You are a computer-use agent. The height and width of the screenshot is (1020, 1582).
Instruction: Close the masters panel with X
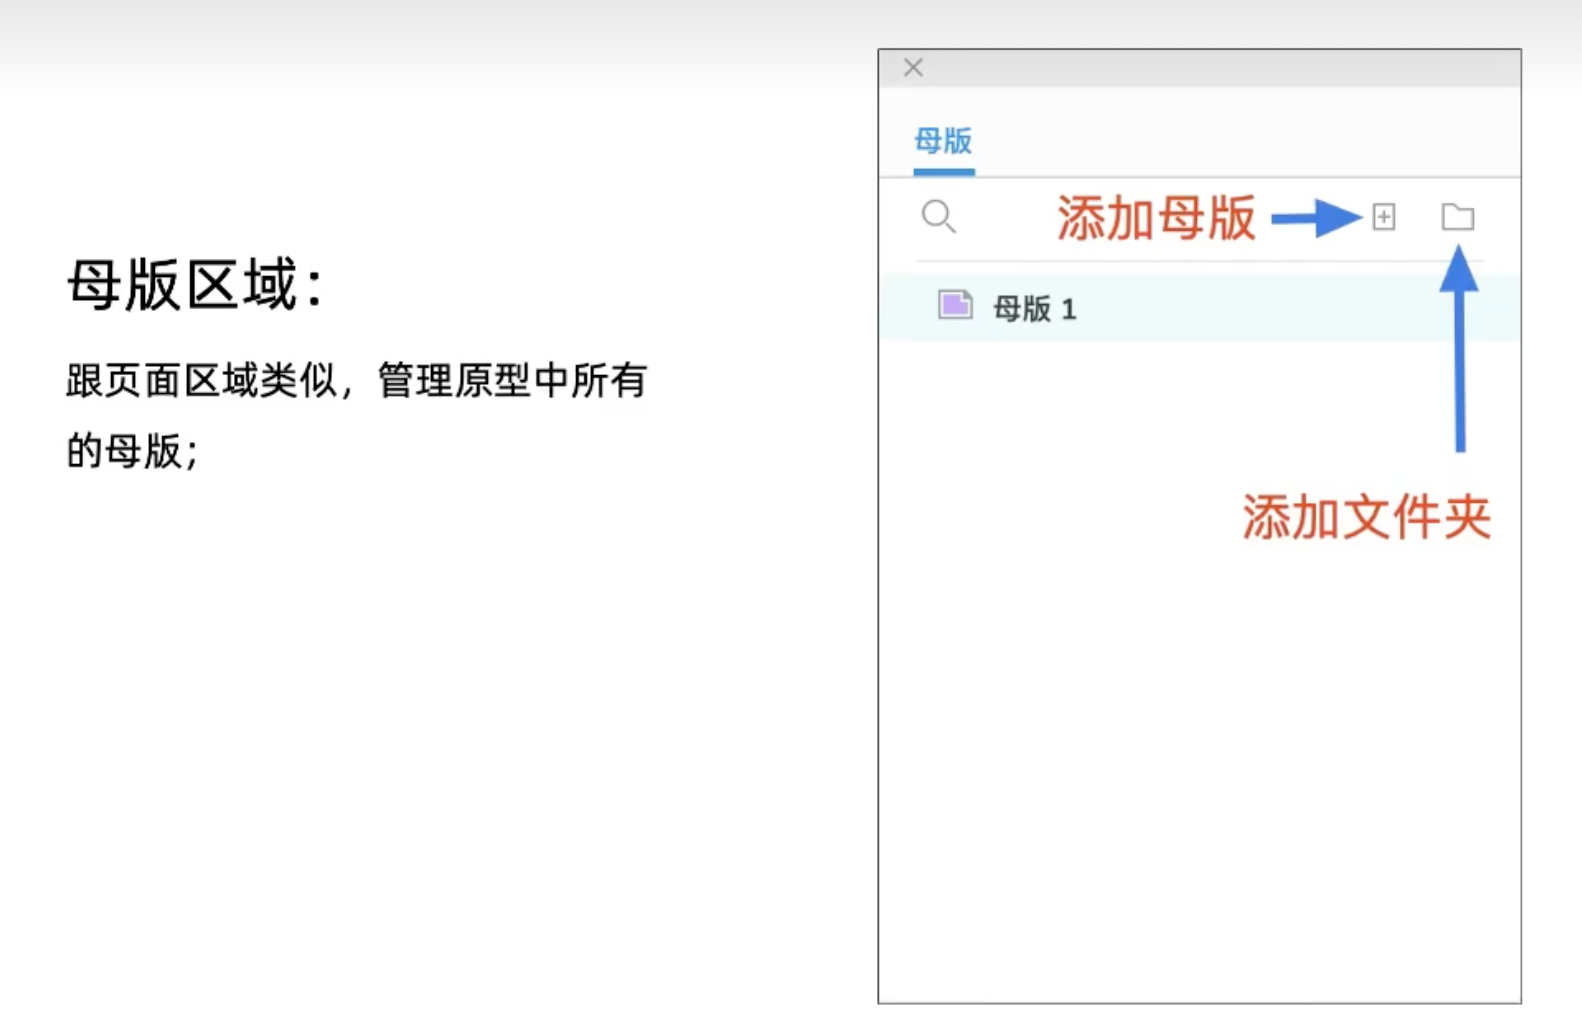913,68
